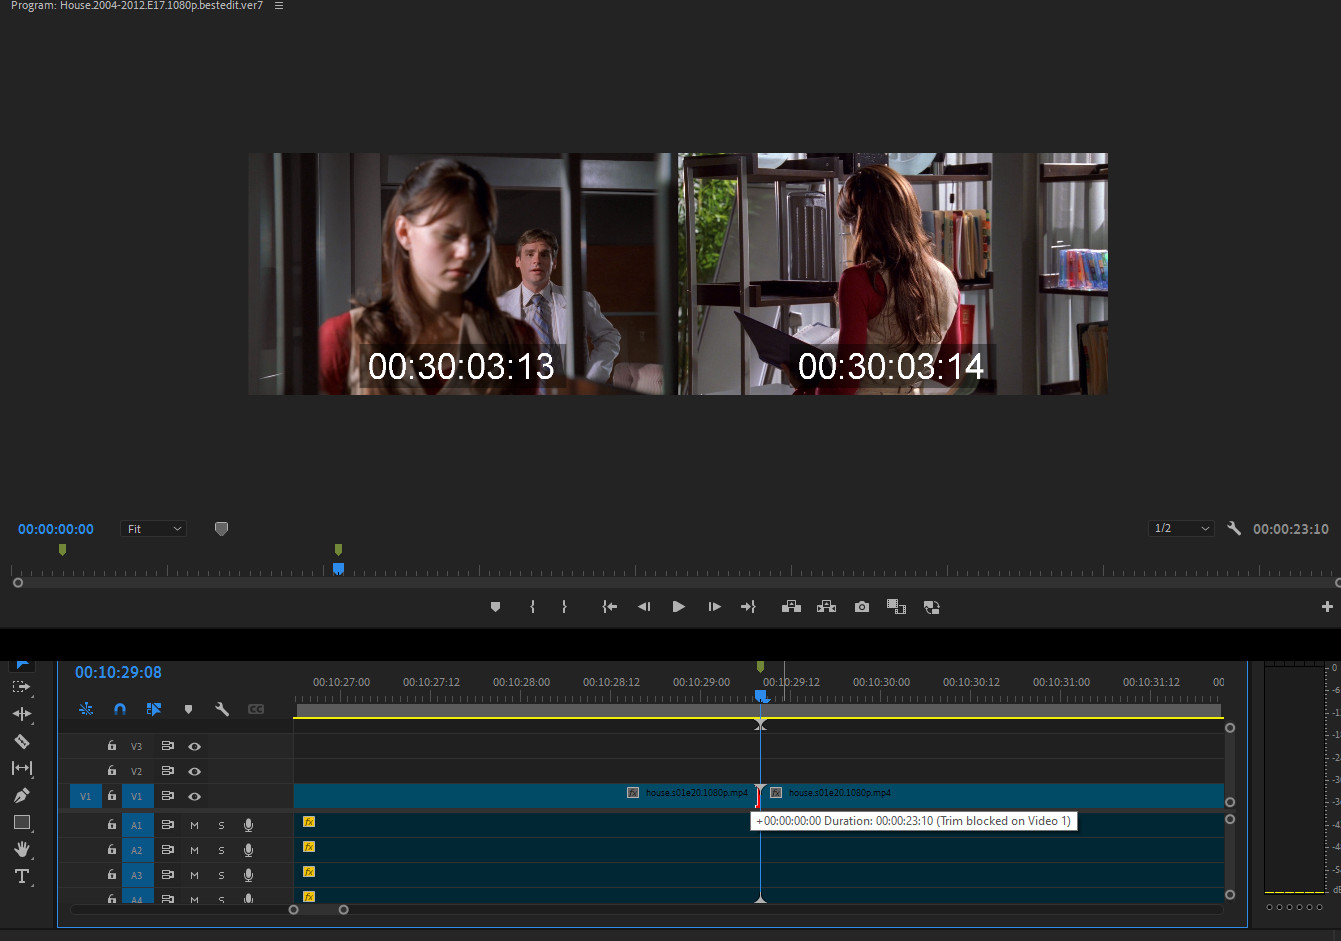Image resolution: width=1341 pixels, height=941 pixels.
Task: Click fx badge on A3 audio clip
Action: pos(309,872)
